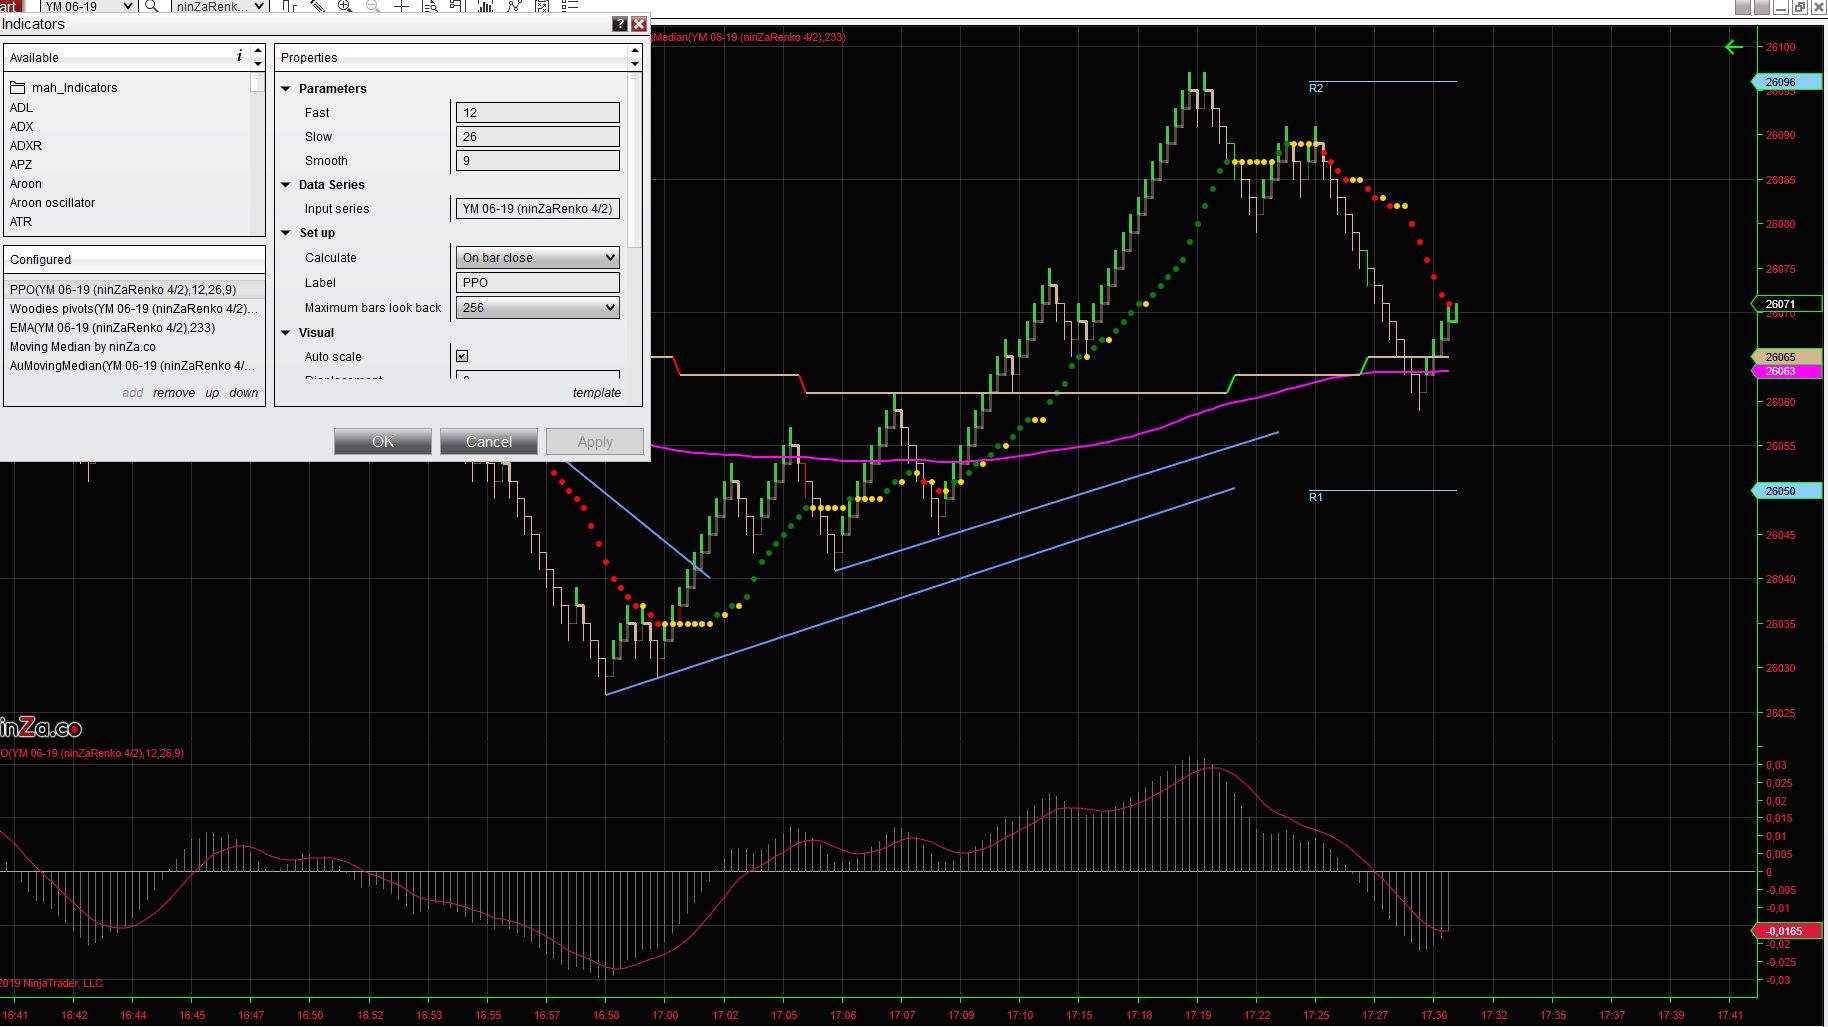Click the Label field containing PPO
1828x1027 pixels.
[537, 283]
